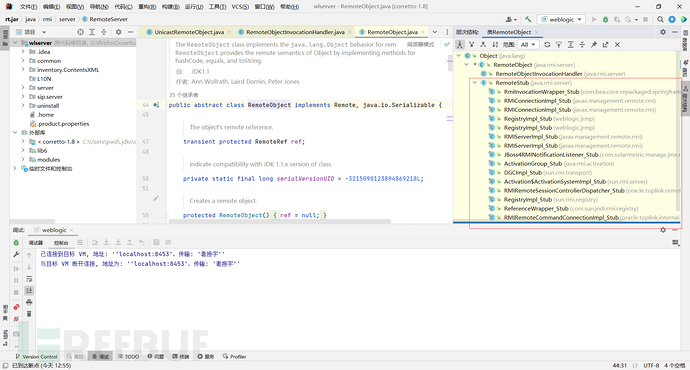The width and height of the screenshot is (690, 370).
Task: Toggle scroll to end in console
Action: 29,290
